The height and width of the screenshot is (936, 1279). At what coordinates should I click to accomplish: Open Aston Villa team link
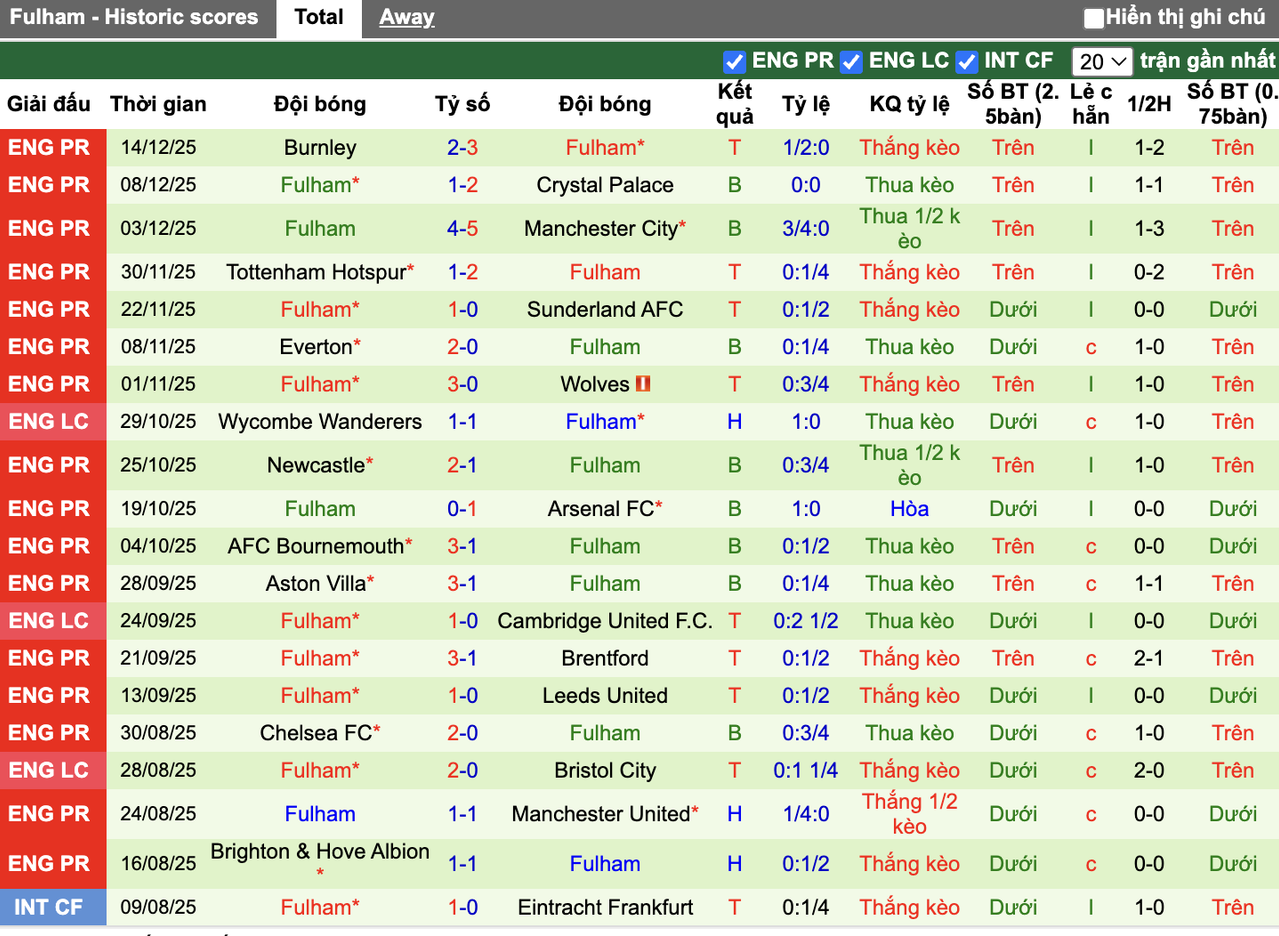pyautogui.click(x=316, y=583)
